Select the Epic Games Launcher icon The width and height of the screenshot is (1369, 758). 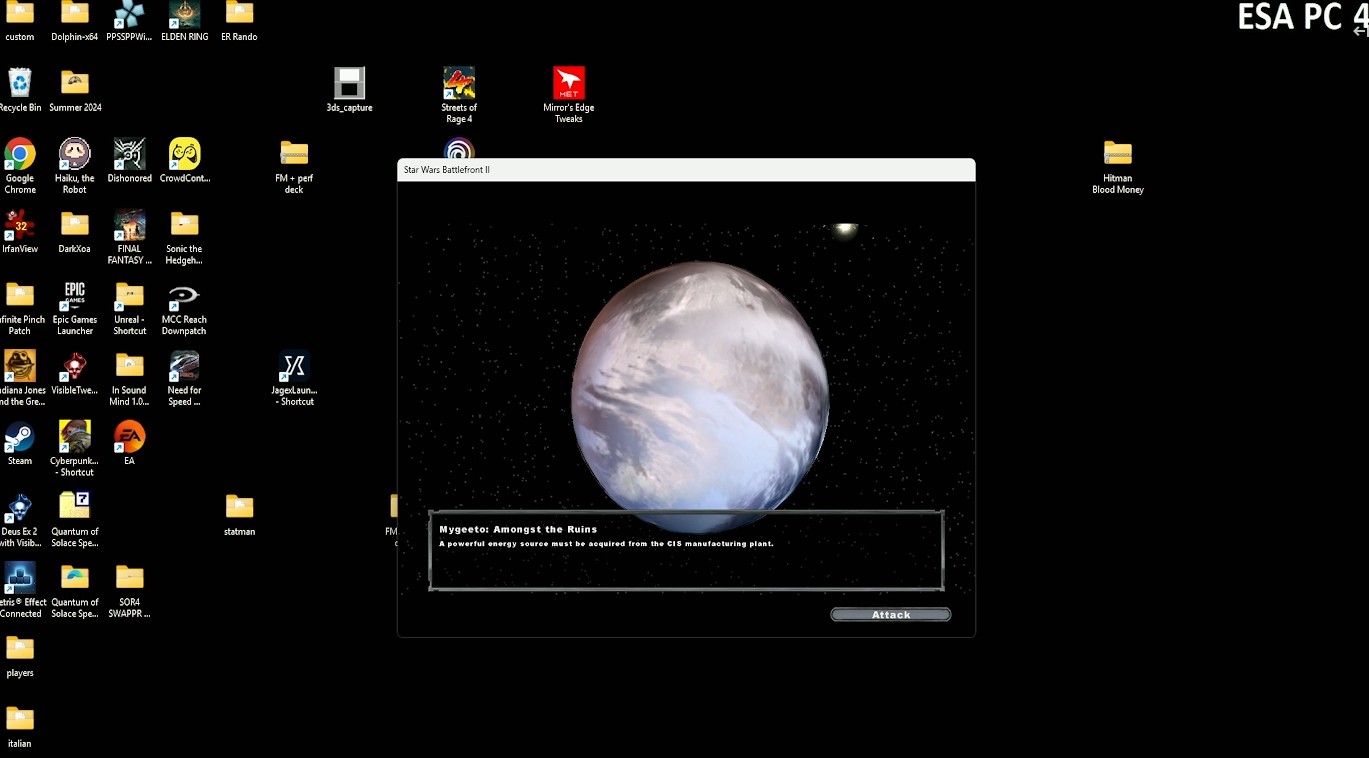click(75, 295)
